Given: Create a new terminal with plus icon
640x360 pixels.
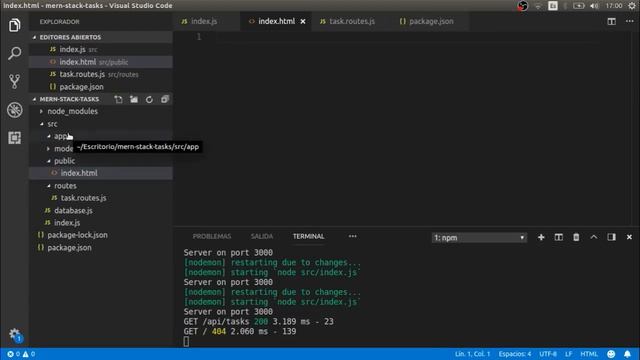Looking at the screenshot, I should (541, 237).
